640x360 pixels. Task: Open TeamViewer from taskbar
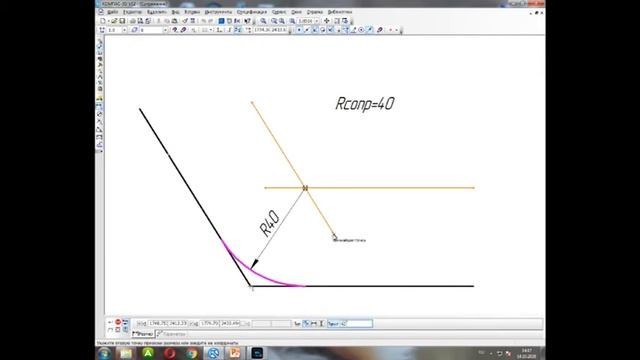[x=213, y=353]
